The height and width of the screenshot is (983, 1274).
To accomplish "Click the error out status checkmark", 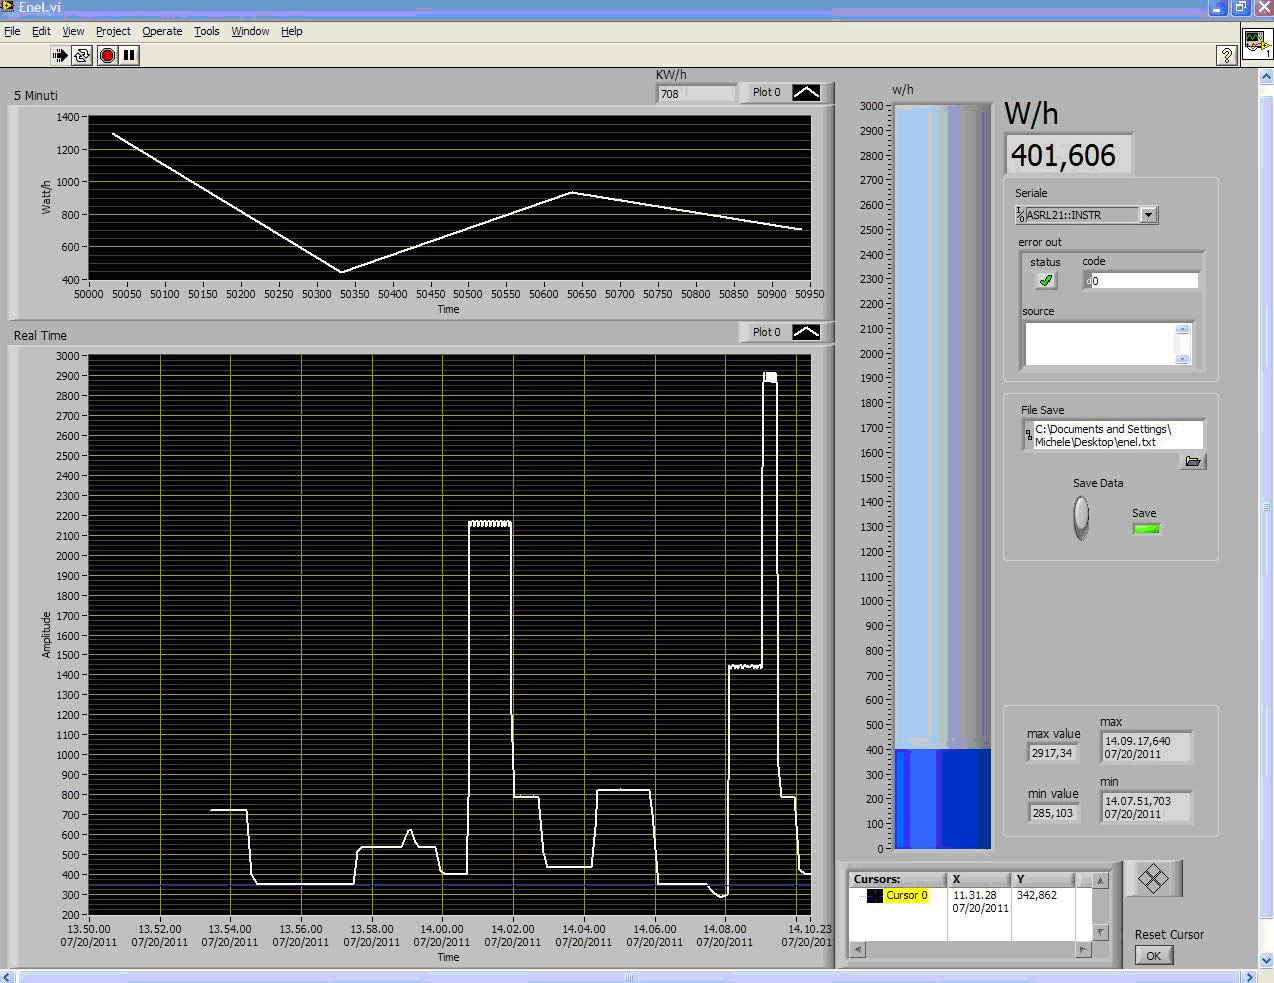I will [1044, 281].
